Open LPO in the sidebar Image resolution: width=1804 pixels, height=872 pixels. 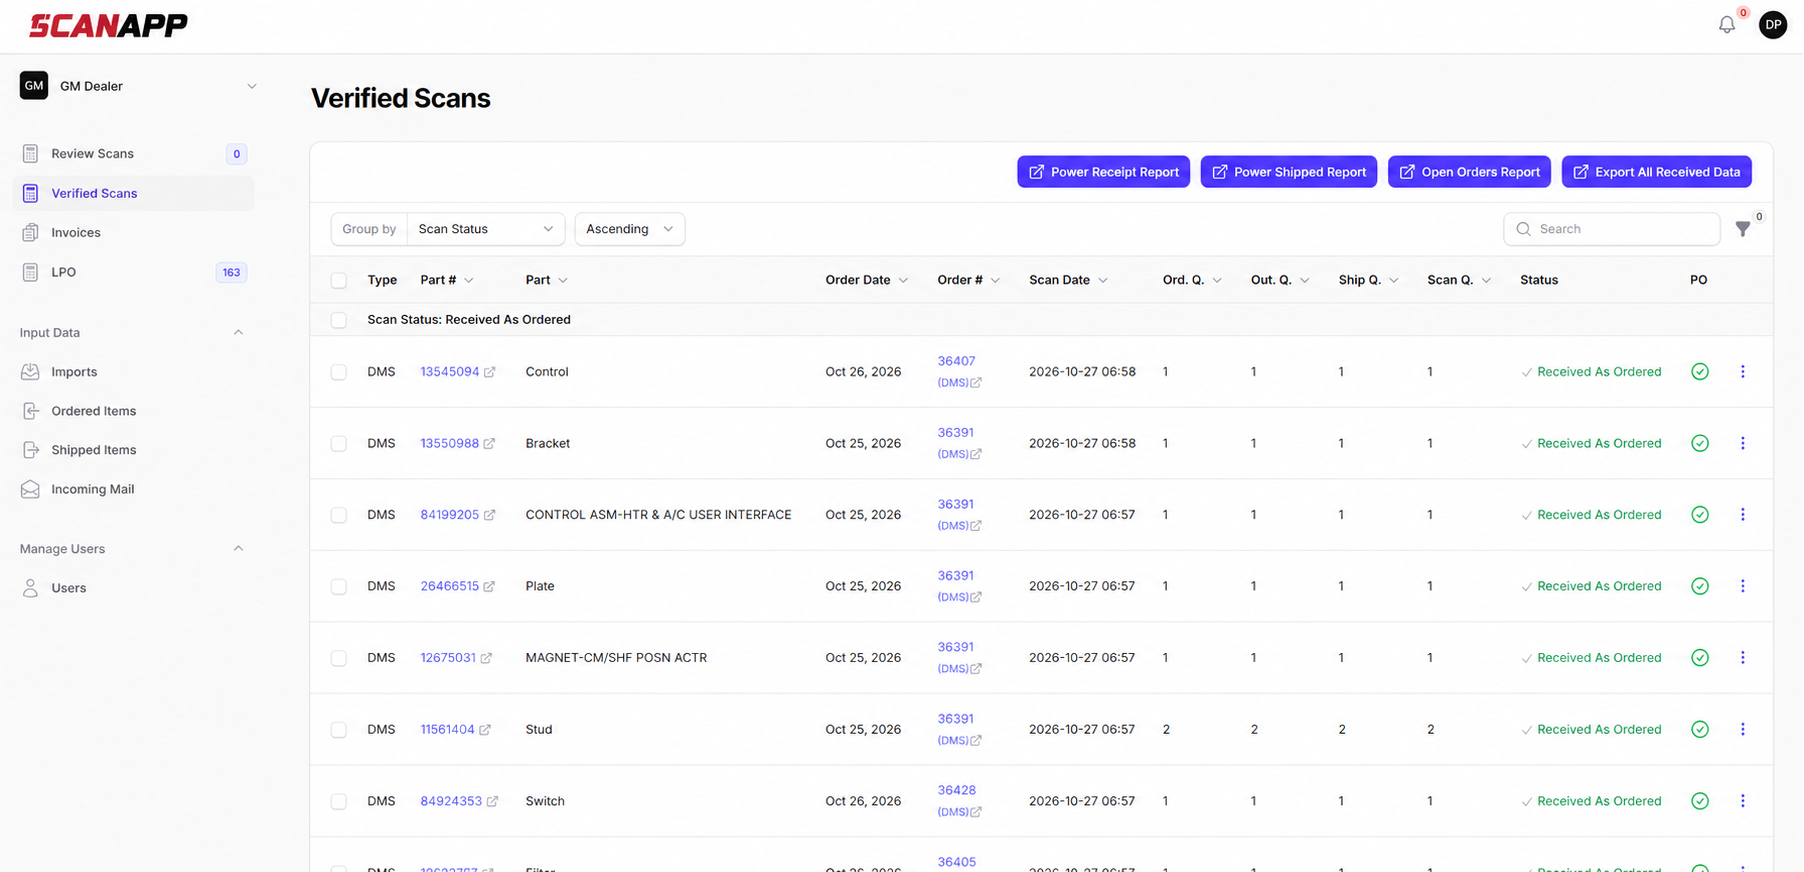tap(133, 272)
